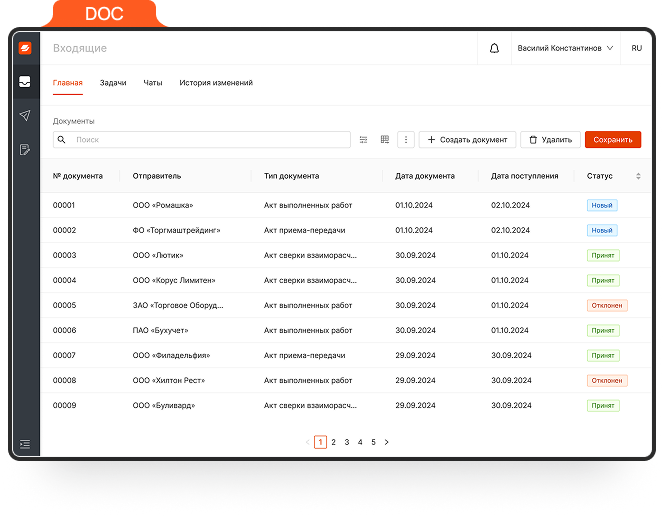664x517 pixels.
Task: Select document number 00008
Action: (x=64, y=380)
